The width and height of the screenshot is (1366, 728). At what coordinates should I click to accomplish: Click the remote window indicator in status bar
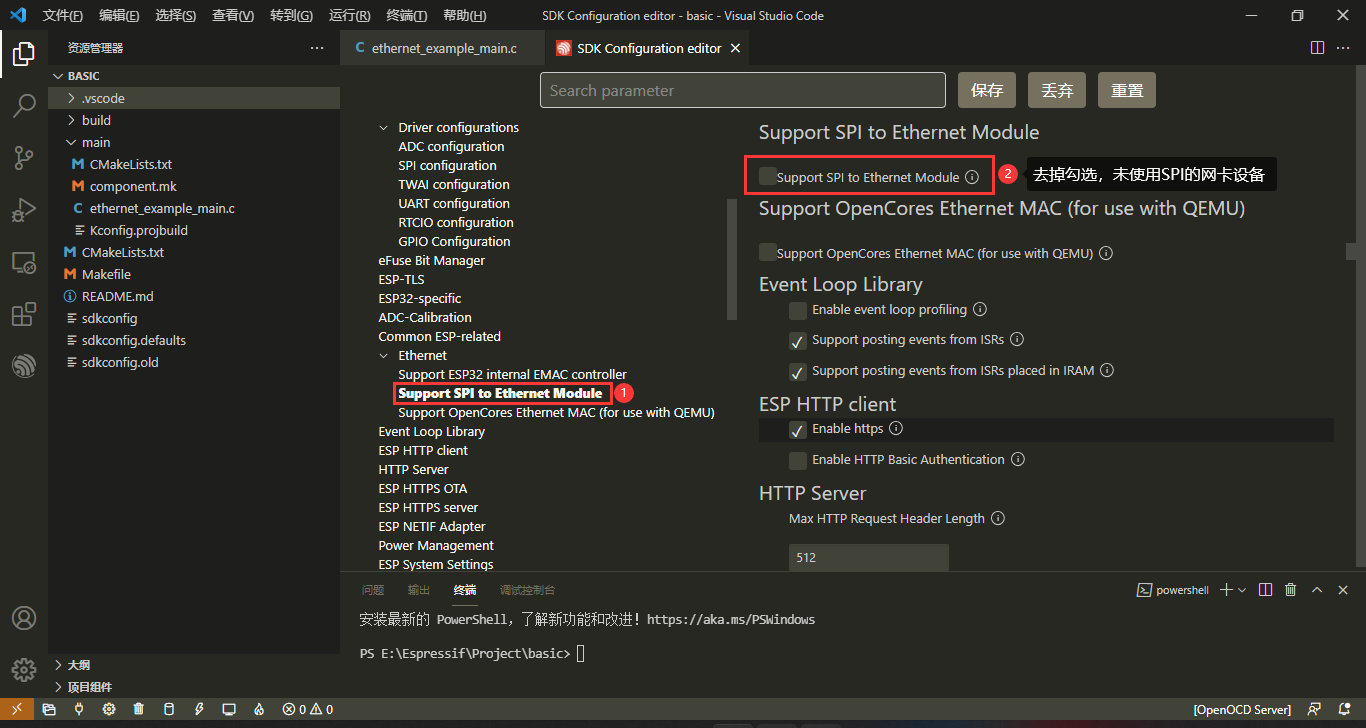click(x=16, y=710)
